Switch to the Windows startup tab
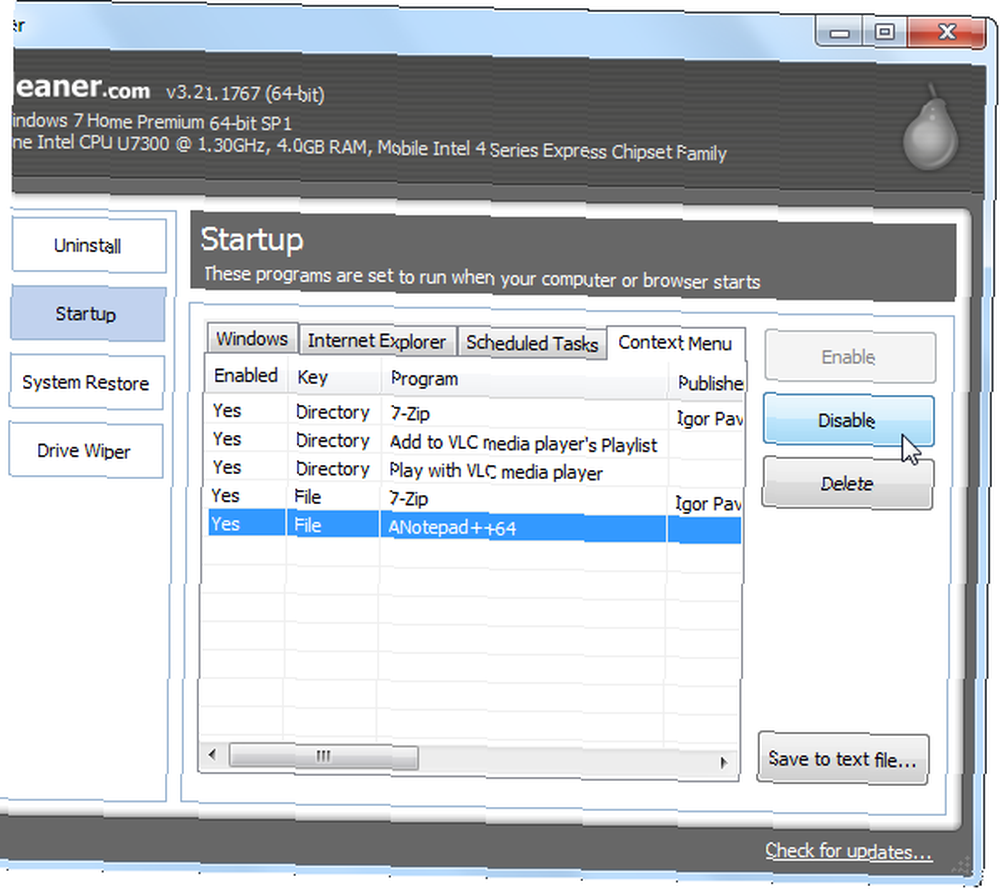The width and height of the screenshot is (1000, 889). [252, 339]
